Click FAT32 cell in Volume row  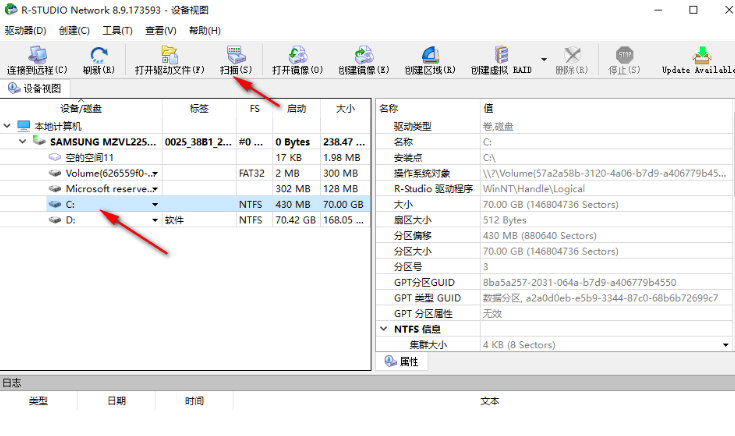tap(252, 173)
